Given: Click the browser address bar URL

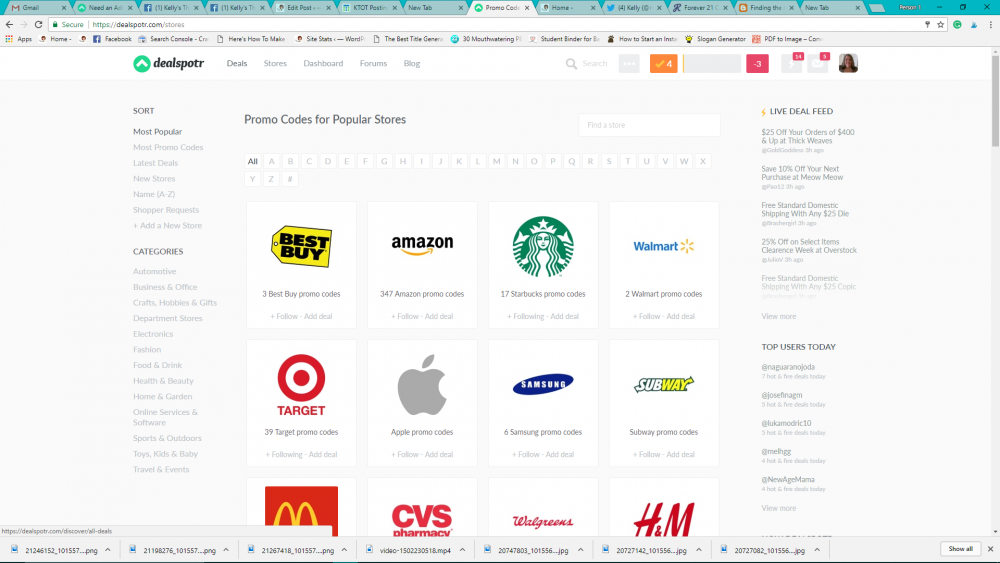Looking at the screenshot, I should click(x=138, y=24).
